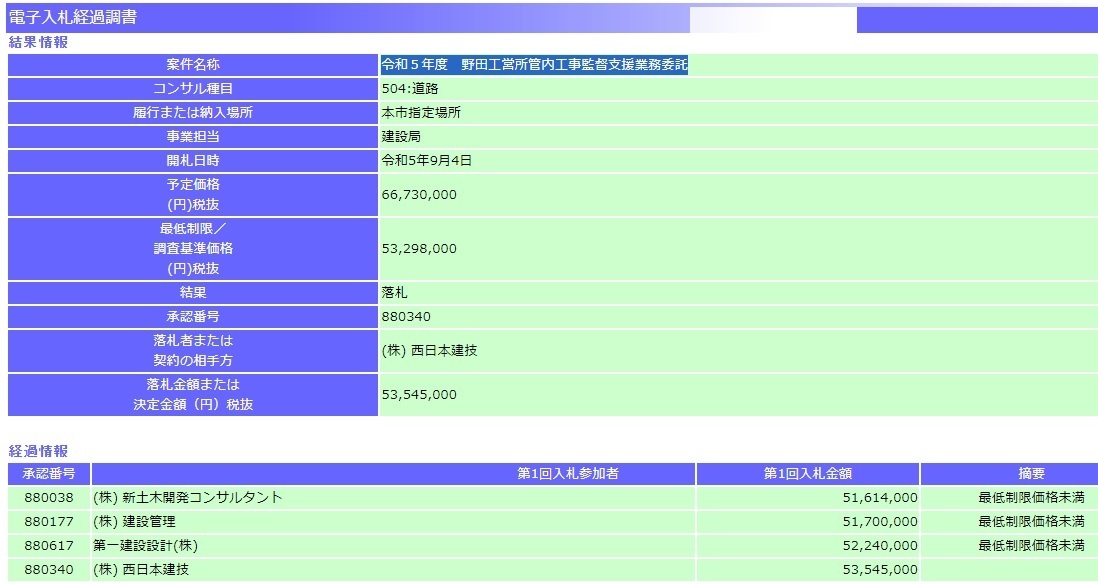Viewport: 1098px width, 586px height.
Task: Select the 建設局 department value
Action: (x=401, y=137)
